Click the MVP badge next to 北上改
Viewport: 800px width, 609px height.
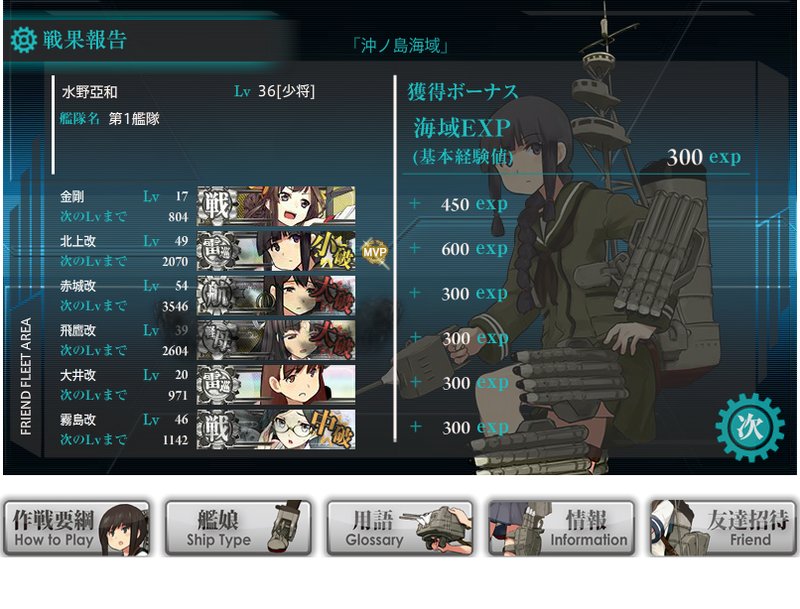[374, 251]
